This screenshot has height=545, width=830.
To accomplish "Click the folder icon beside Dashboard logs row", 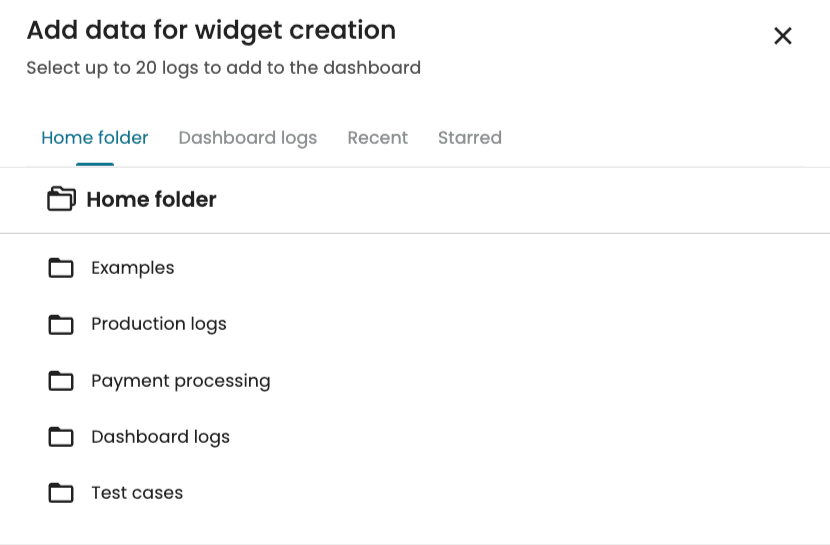I will coord(61,437).
